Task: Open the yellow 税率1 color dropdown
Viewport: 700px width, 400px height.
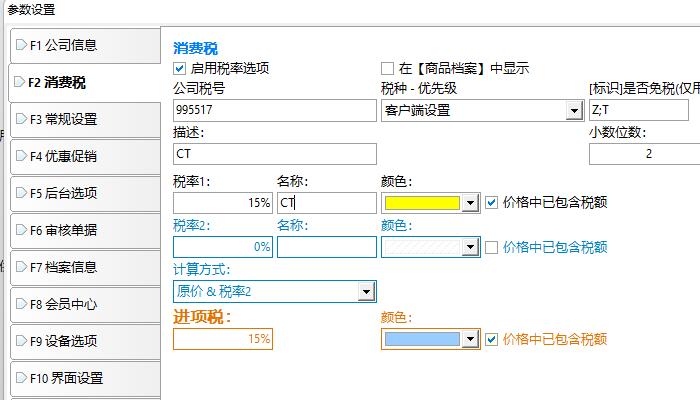Action: click(x=430, y=203)
